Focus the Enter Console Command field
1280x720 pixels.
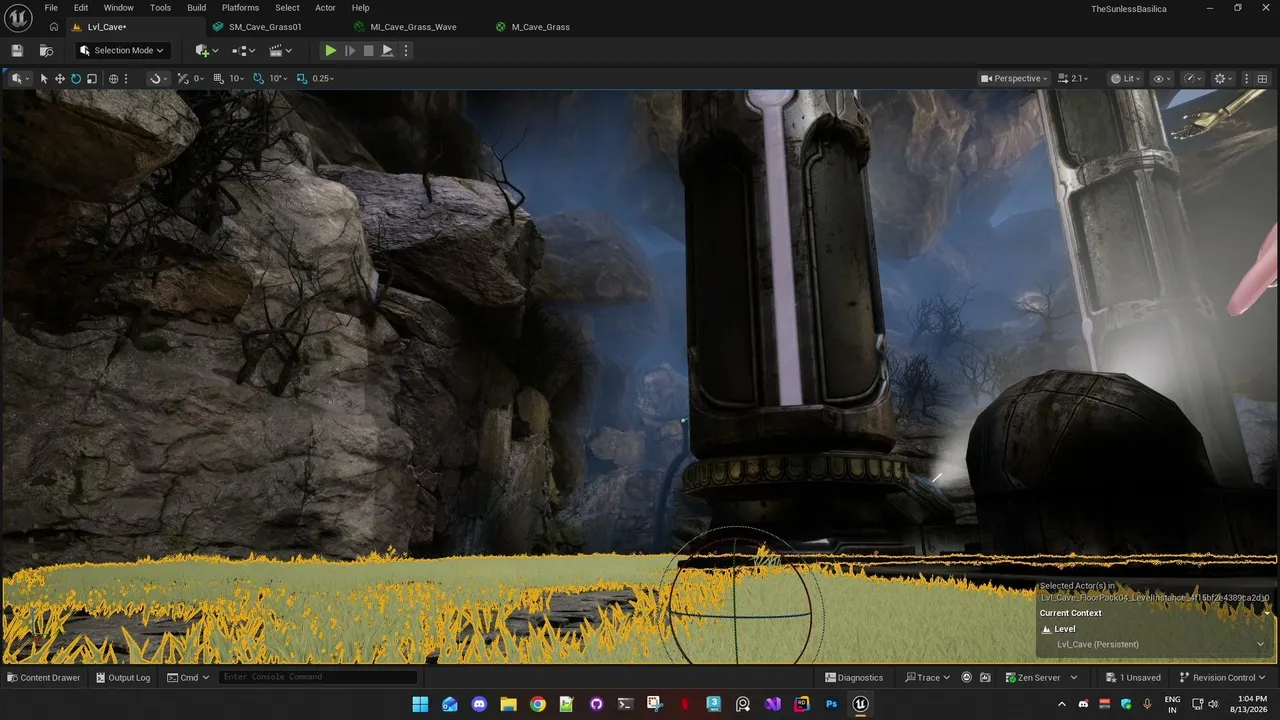[318, 677]
